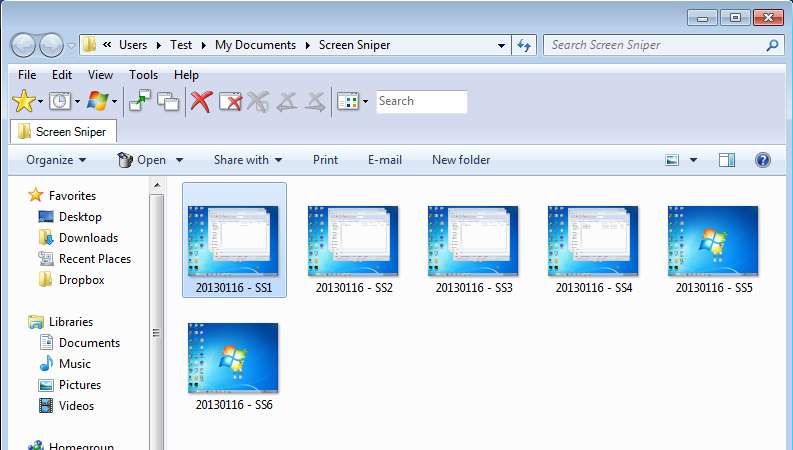The height and width of the screenshot is (450, 793).
Task: Click the Print button
Action: click(x=325, y=160)
